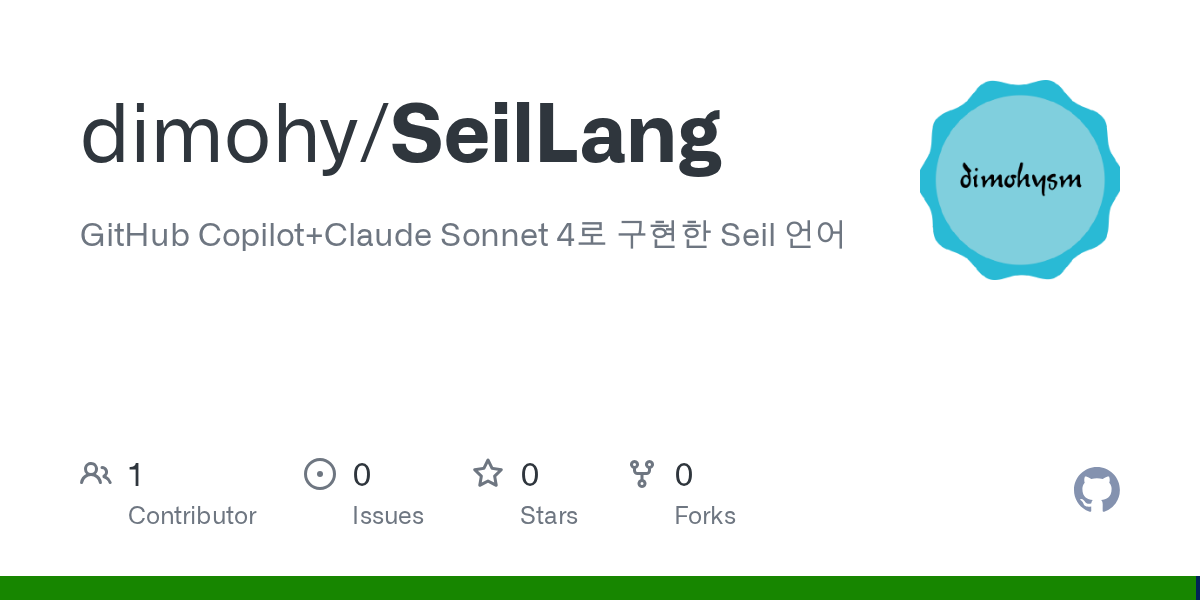
Task: Click the issues count "0"
Action: (x=362, y=475)
